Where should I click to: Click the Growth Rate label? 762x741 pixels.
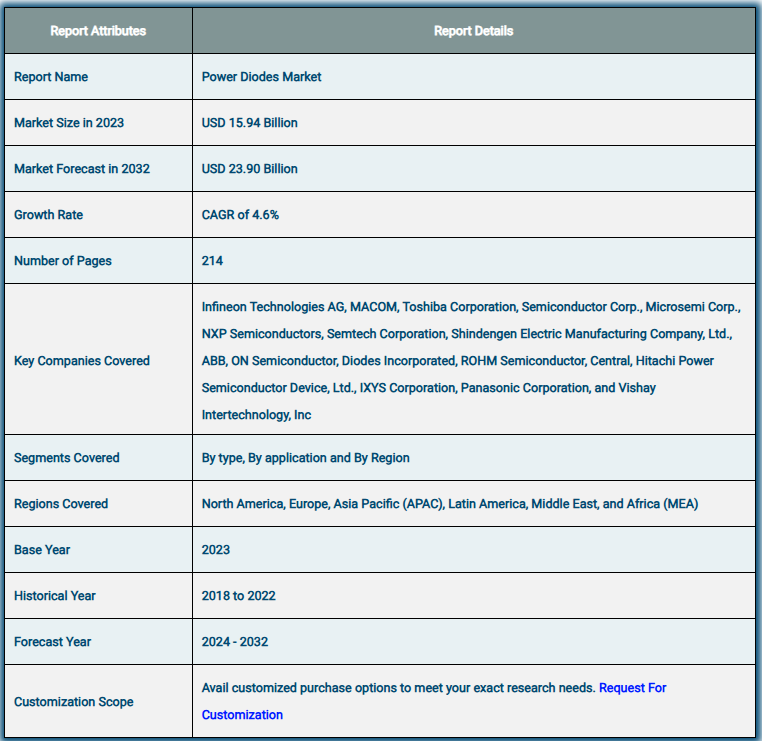pyautogui.click(x=49, y=215)
